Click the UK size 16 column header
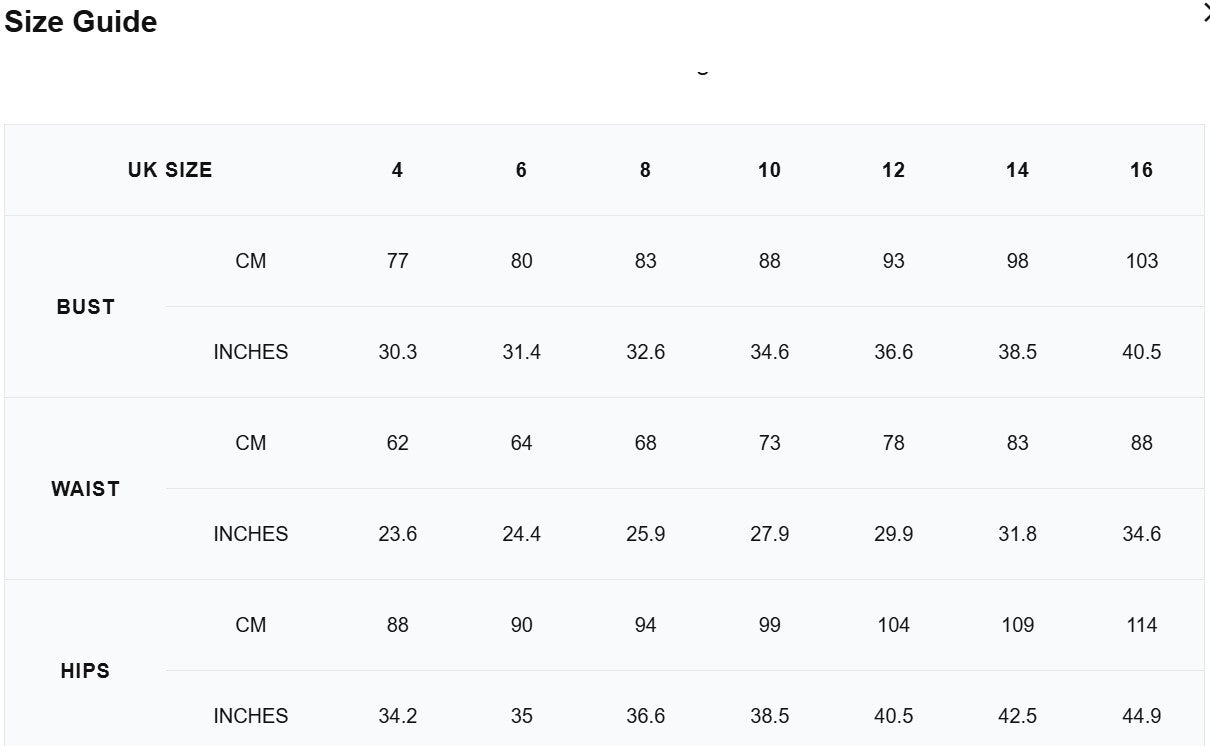 coord(1141,170)
